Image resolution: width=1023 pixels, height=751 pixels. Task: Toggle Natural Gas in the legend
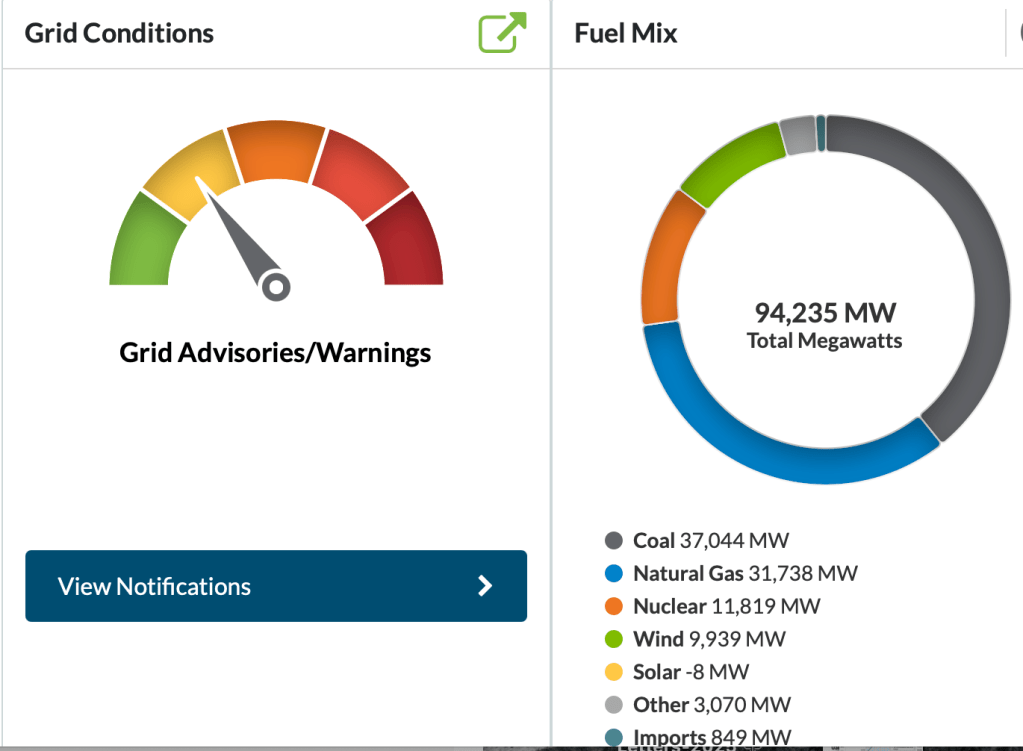pyautogui.click(x=731, y=574)
